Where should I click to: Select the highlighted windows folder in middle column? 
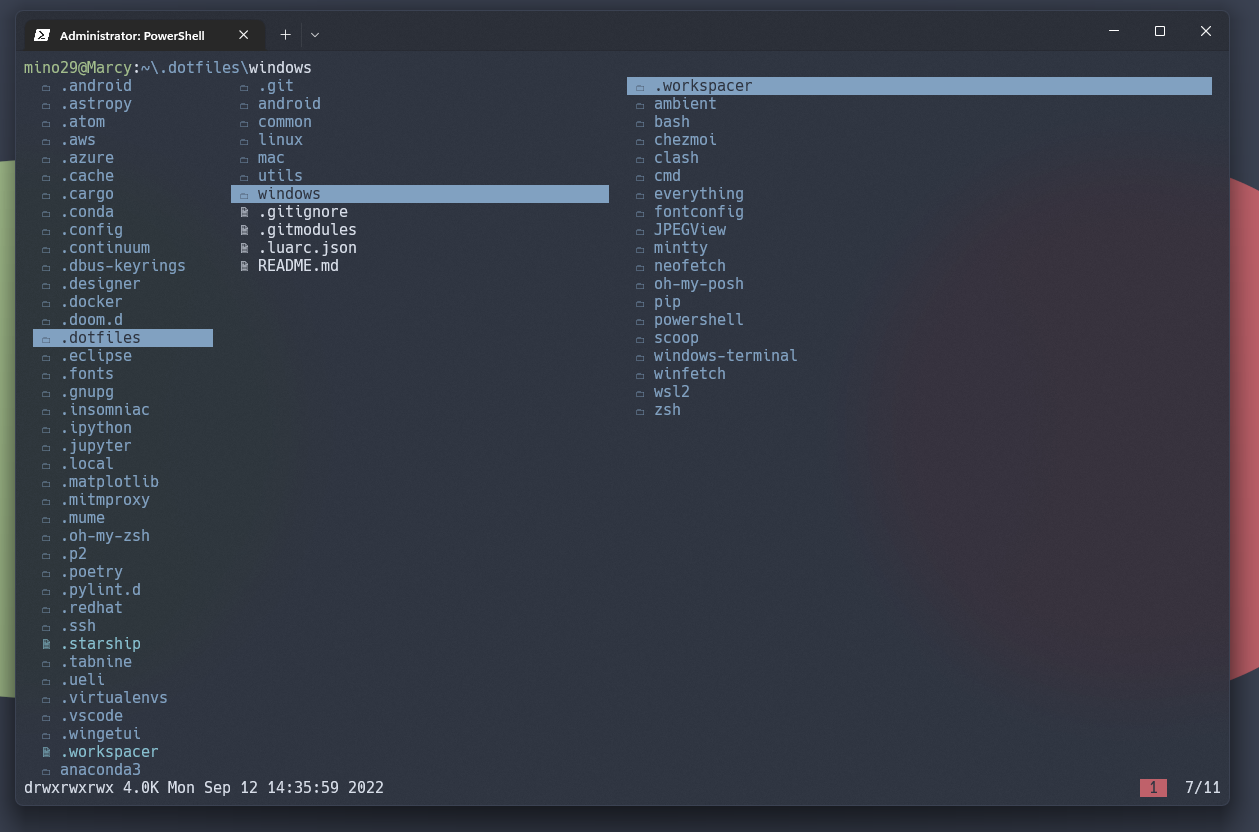pyautogui.click(x=420, y=194)
